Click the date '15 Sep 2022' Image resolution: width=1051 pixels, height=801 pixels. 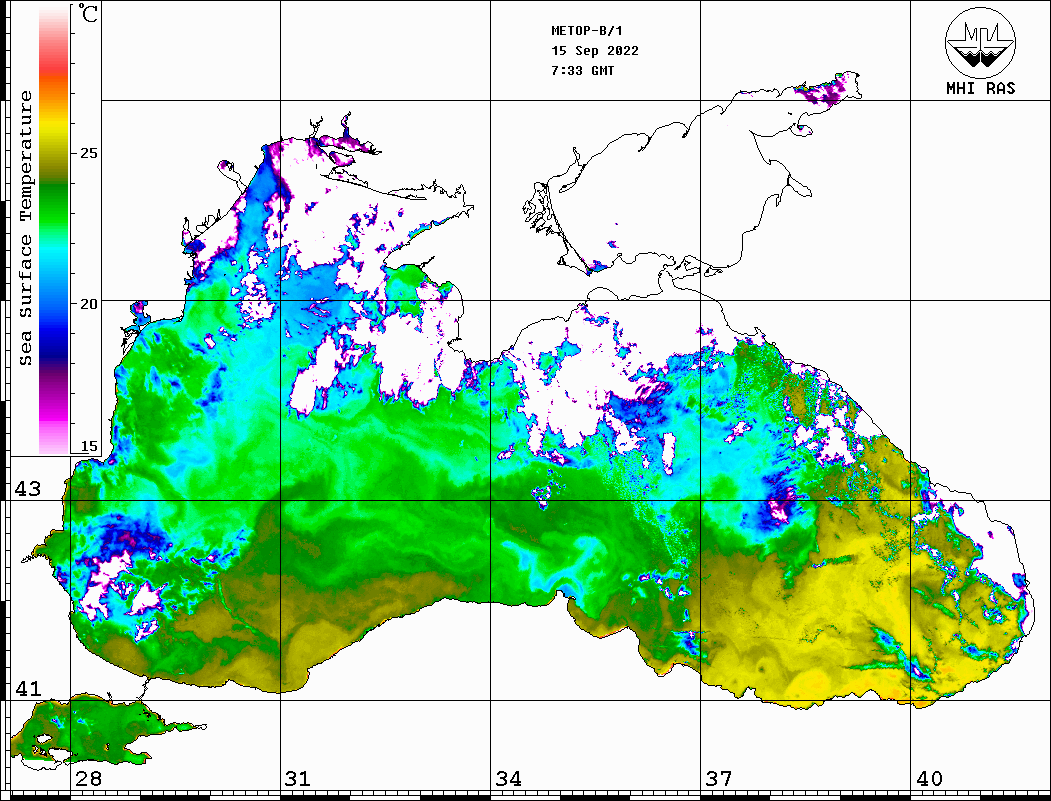click(595, 51)
